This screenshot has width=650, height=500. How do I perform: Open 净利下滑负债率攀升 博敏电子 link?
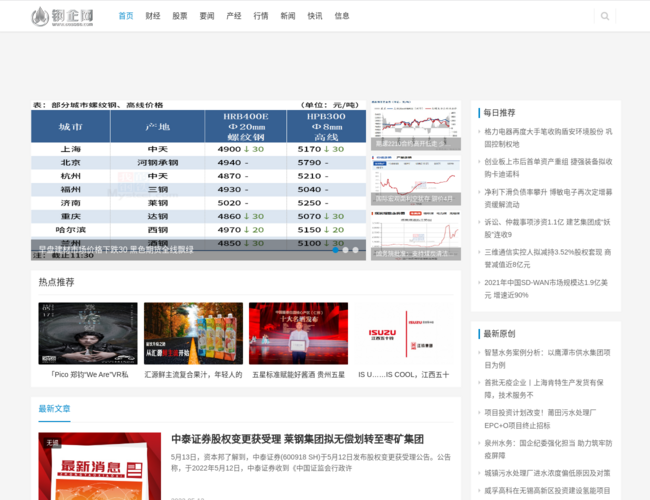(x=548, y=198)
